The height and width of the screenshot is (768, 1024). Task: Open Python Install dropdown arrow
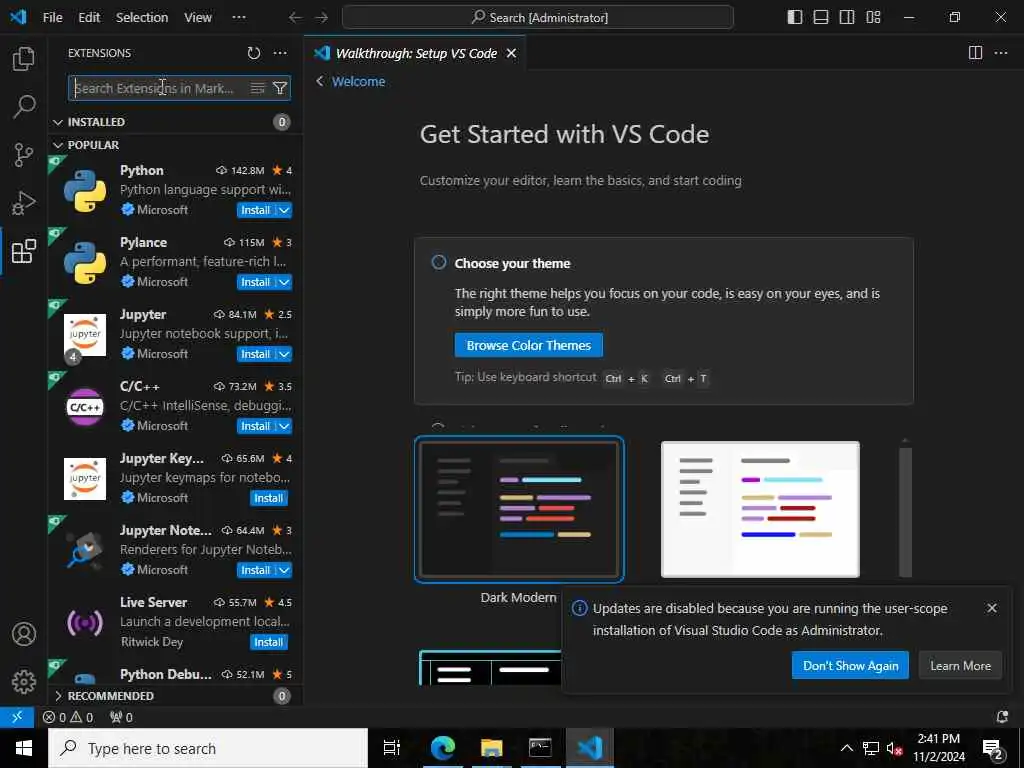click(284, 210)
